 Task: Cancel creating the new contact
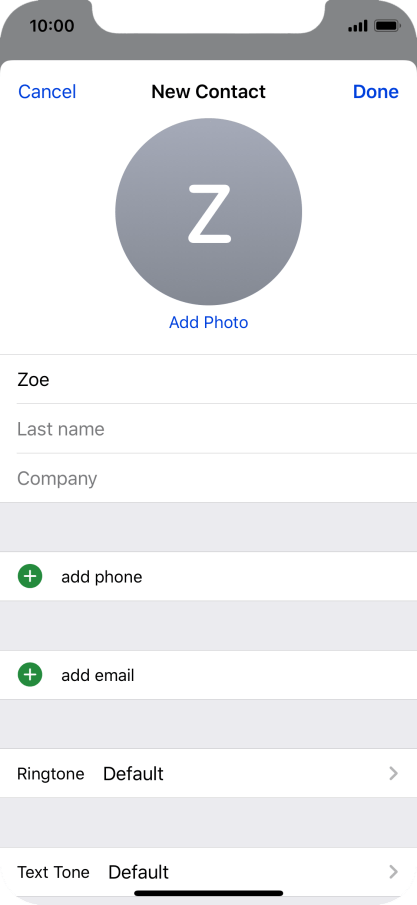(x=47, y=92)
